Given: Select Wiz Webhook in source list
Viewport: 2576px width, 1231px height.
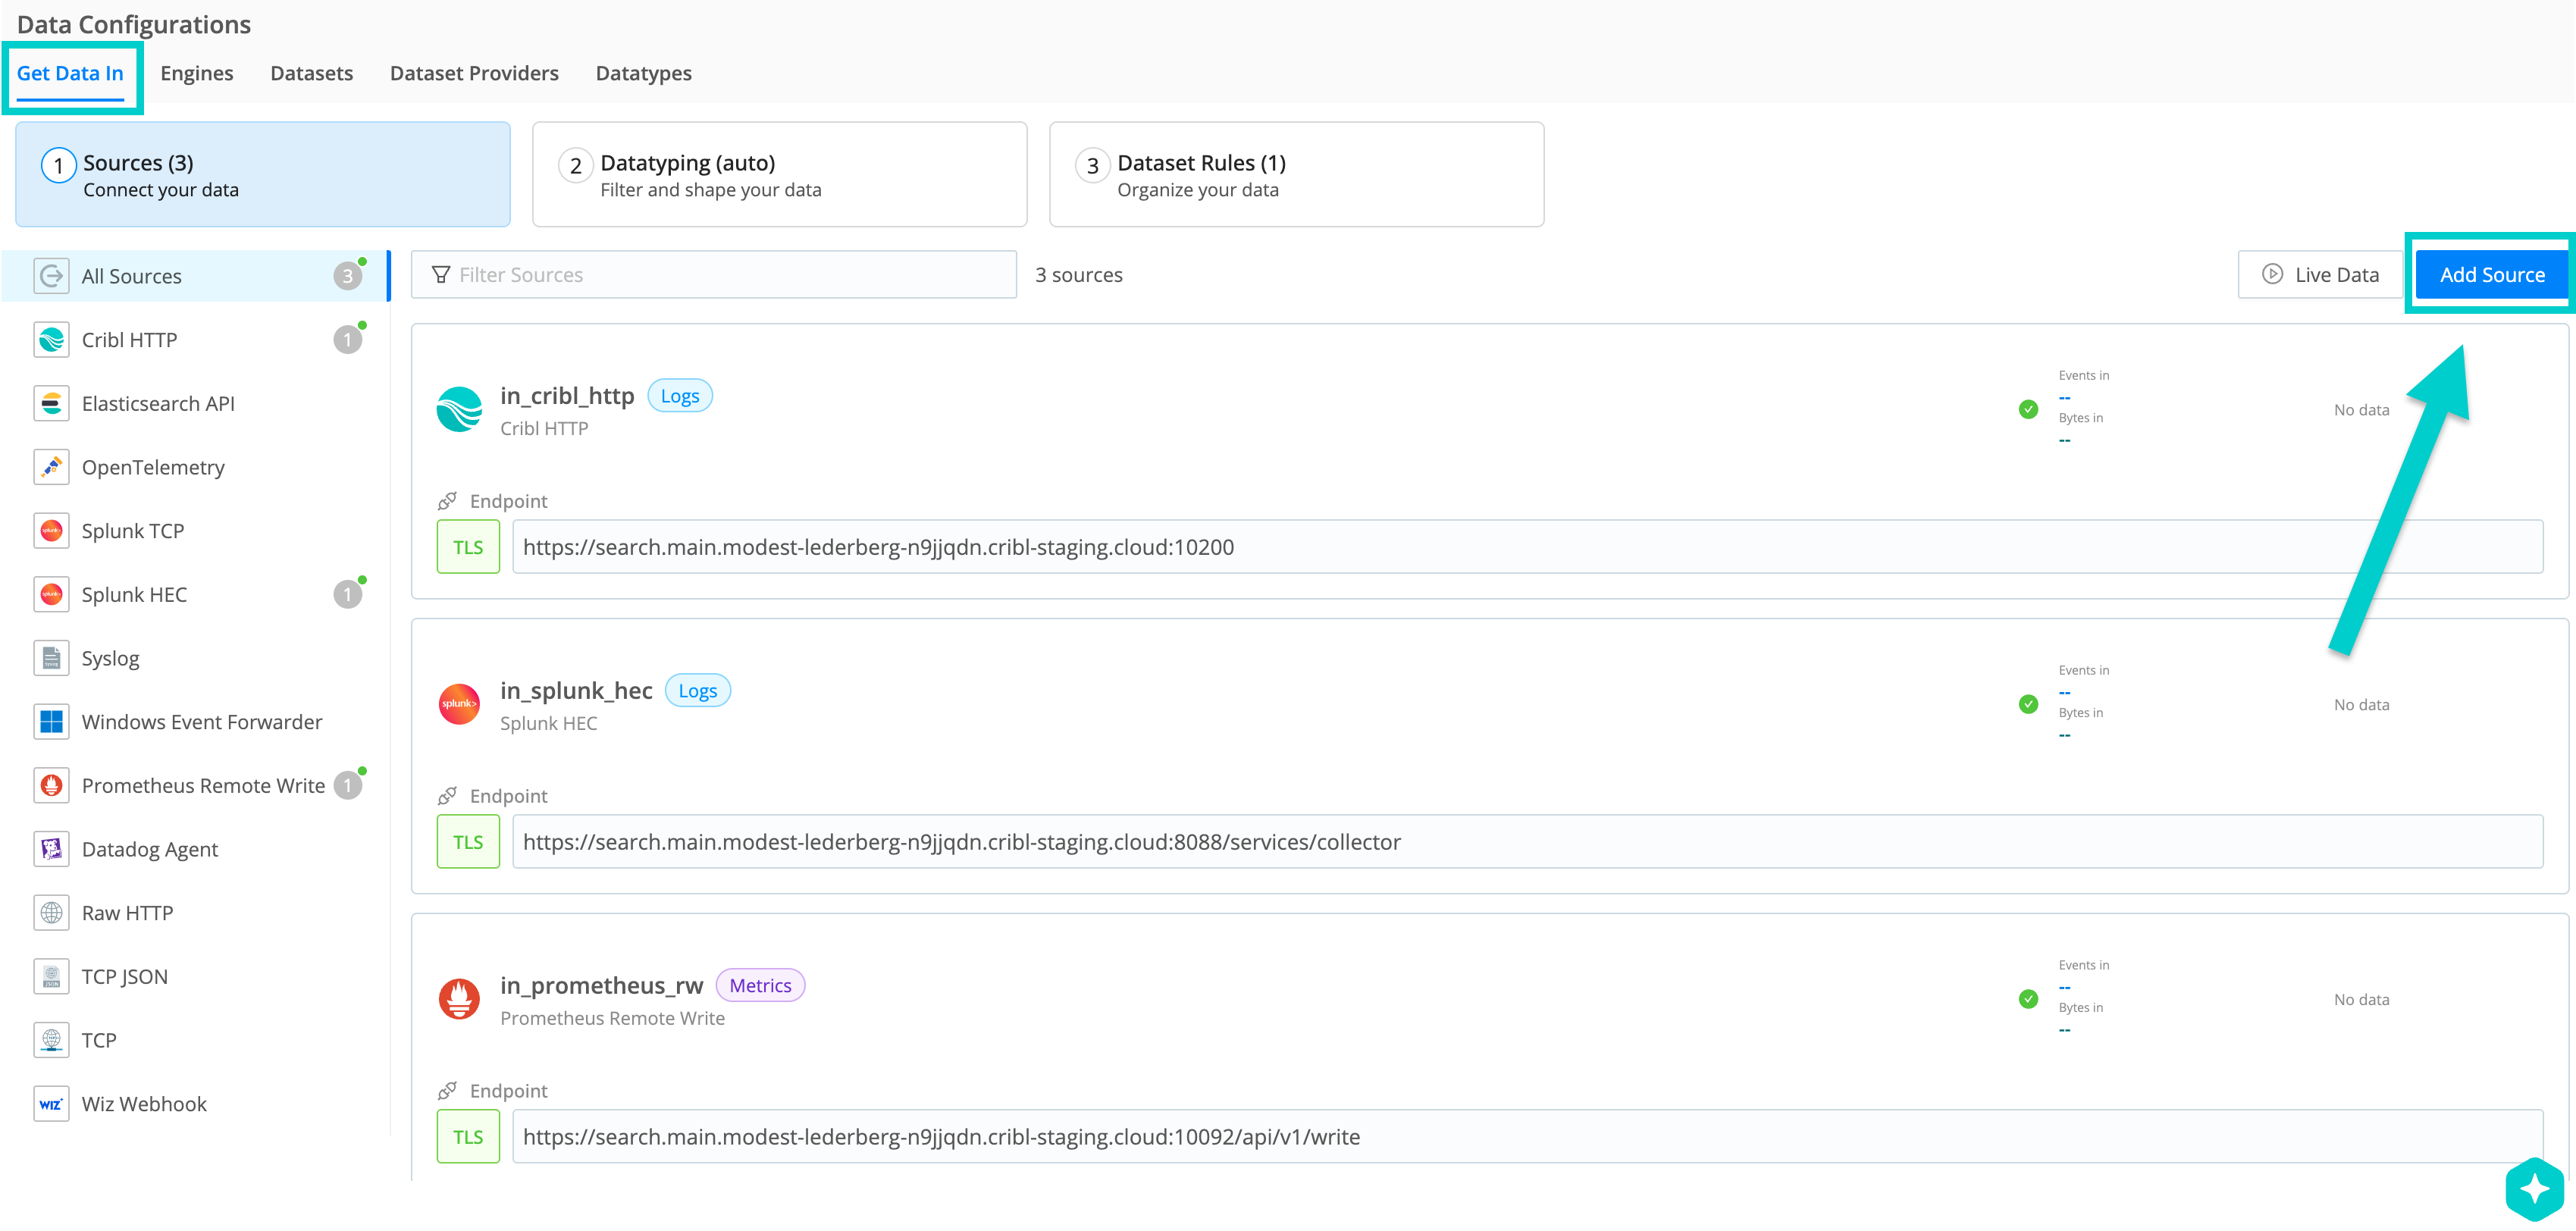Looking at the screenshot, I should pos(195,1104).
